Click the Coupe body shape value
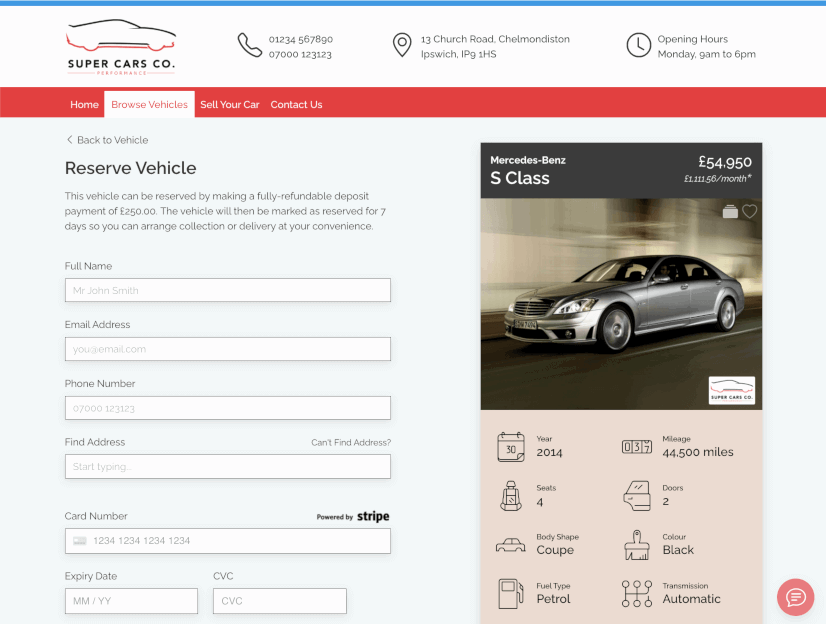This screenshot has height=624, width=826. [x=555, y=550]
